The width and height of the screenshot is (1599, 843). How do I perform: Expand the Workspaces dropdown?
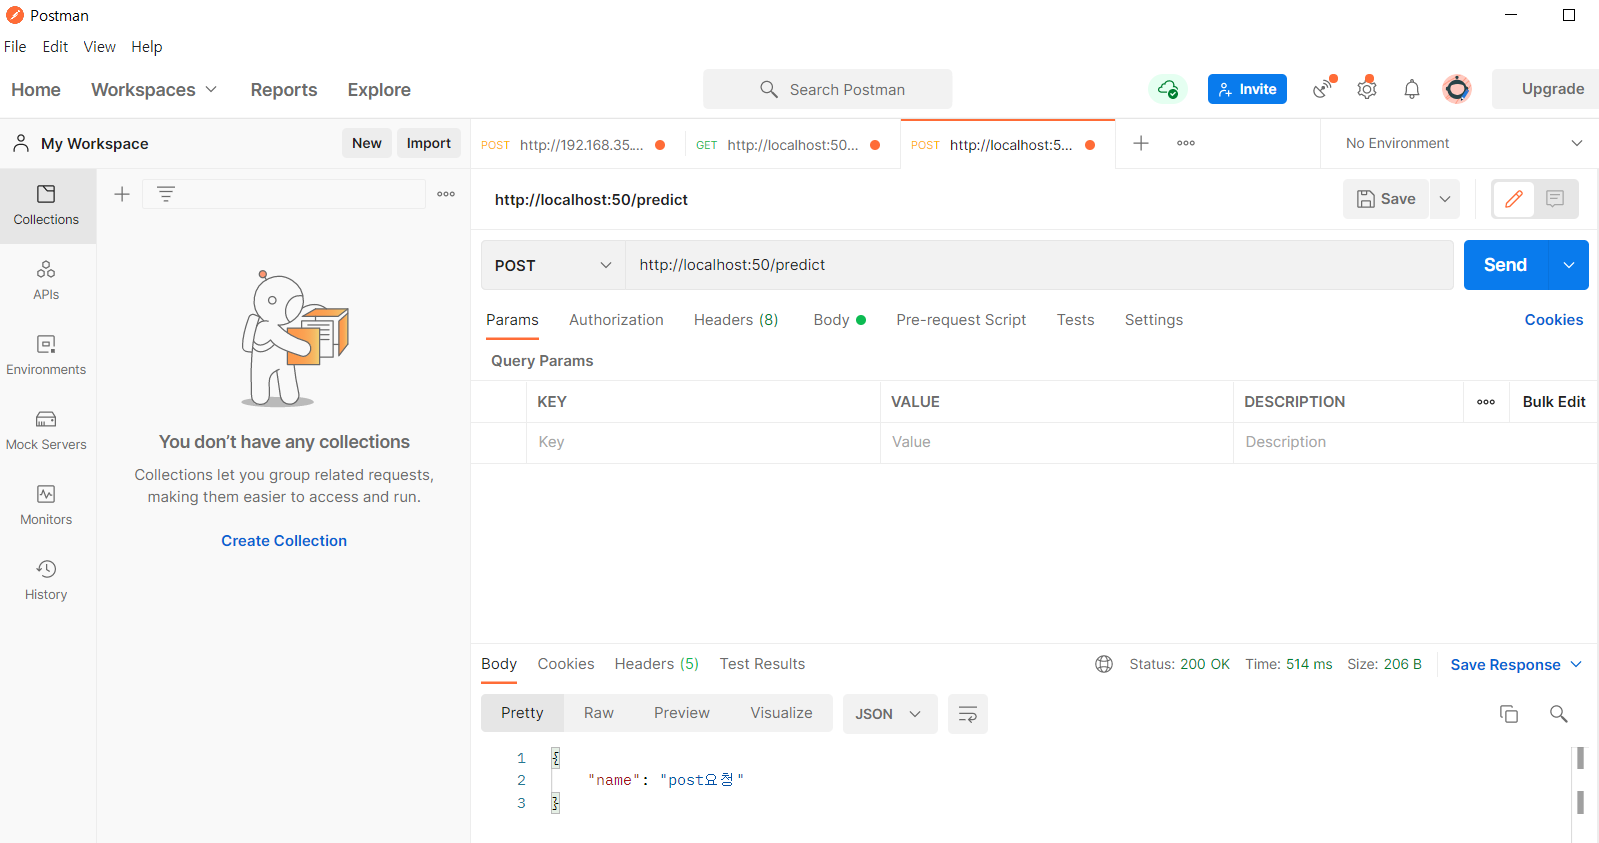click(x=154, y=89)
